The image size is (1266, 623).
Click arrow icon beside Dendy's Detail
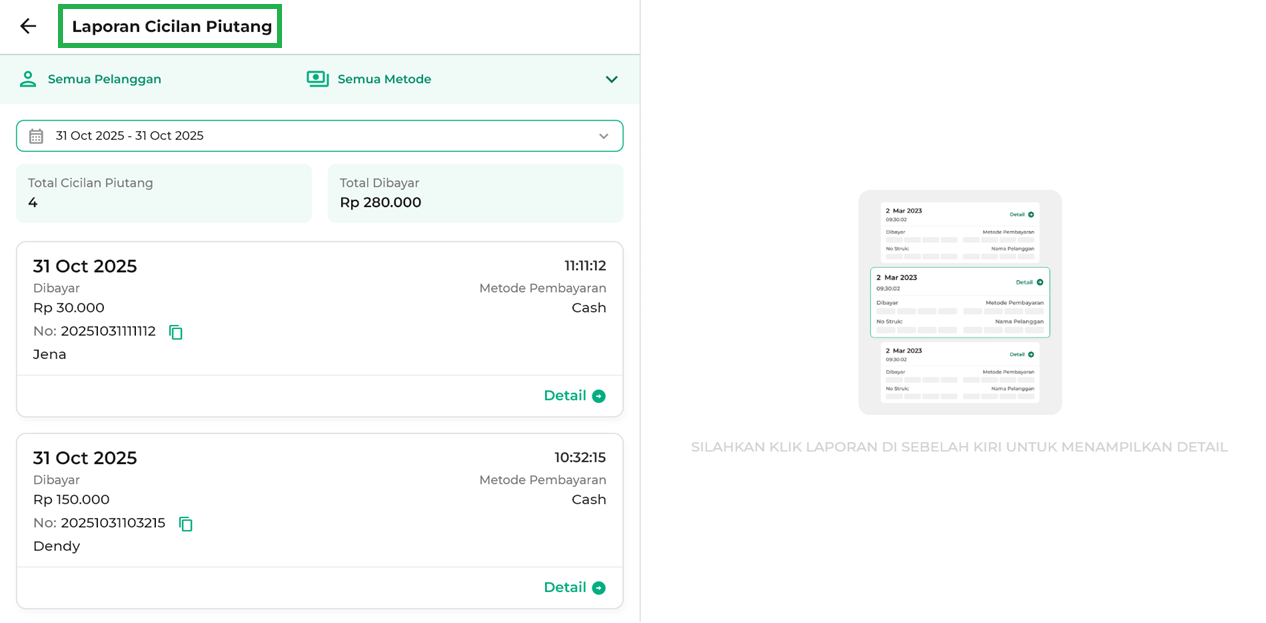point(599,588)
